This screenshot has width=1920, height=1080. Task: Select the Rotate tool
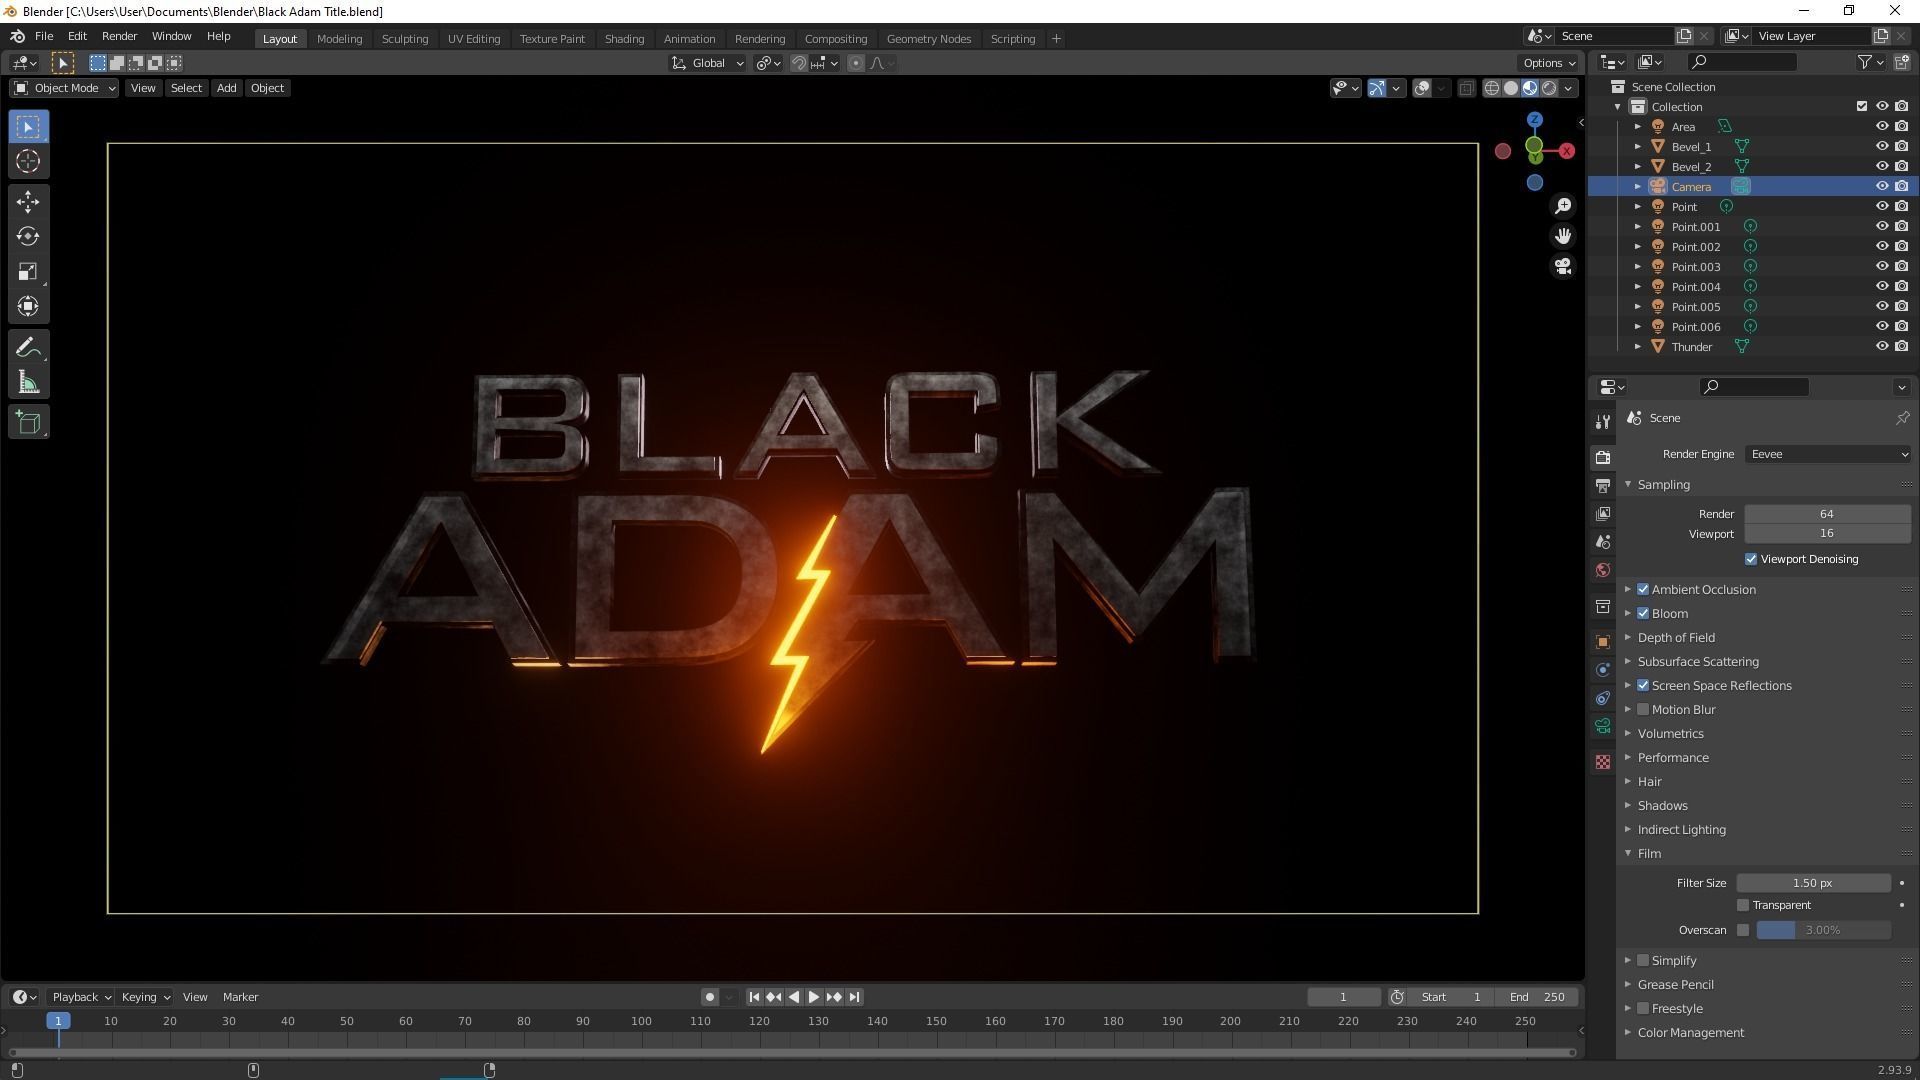pyautogui.click(x=27, y=237)
